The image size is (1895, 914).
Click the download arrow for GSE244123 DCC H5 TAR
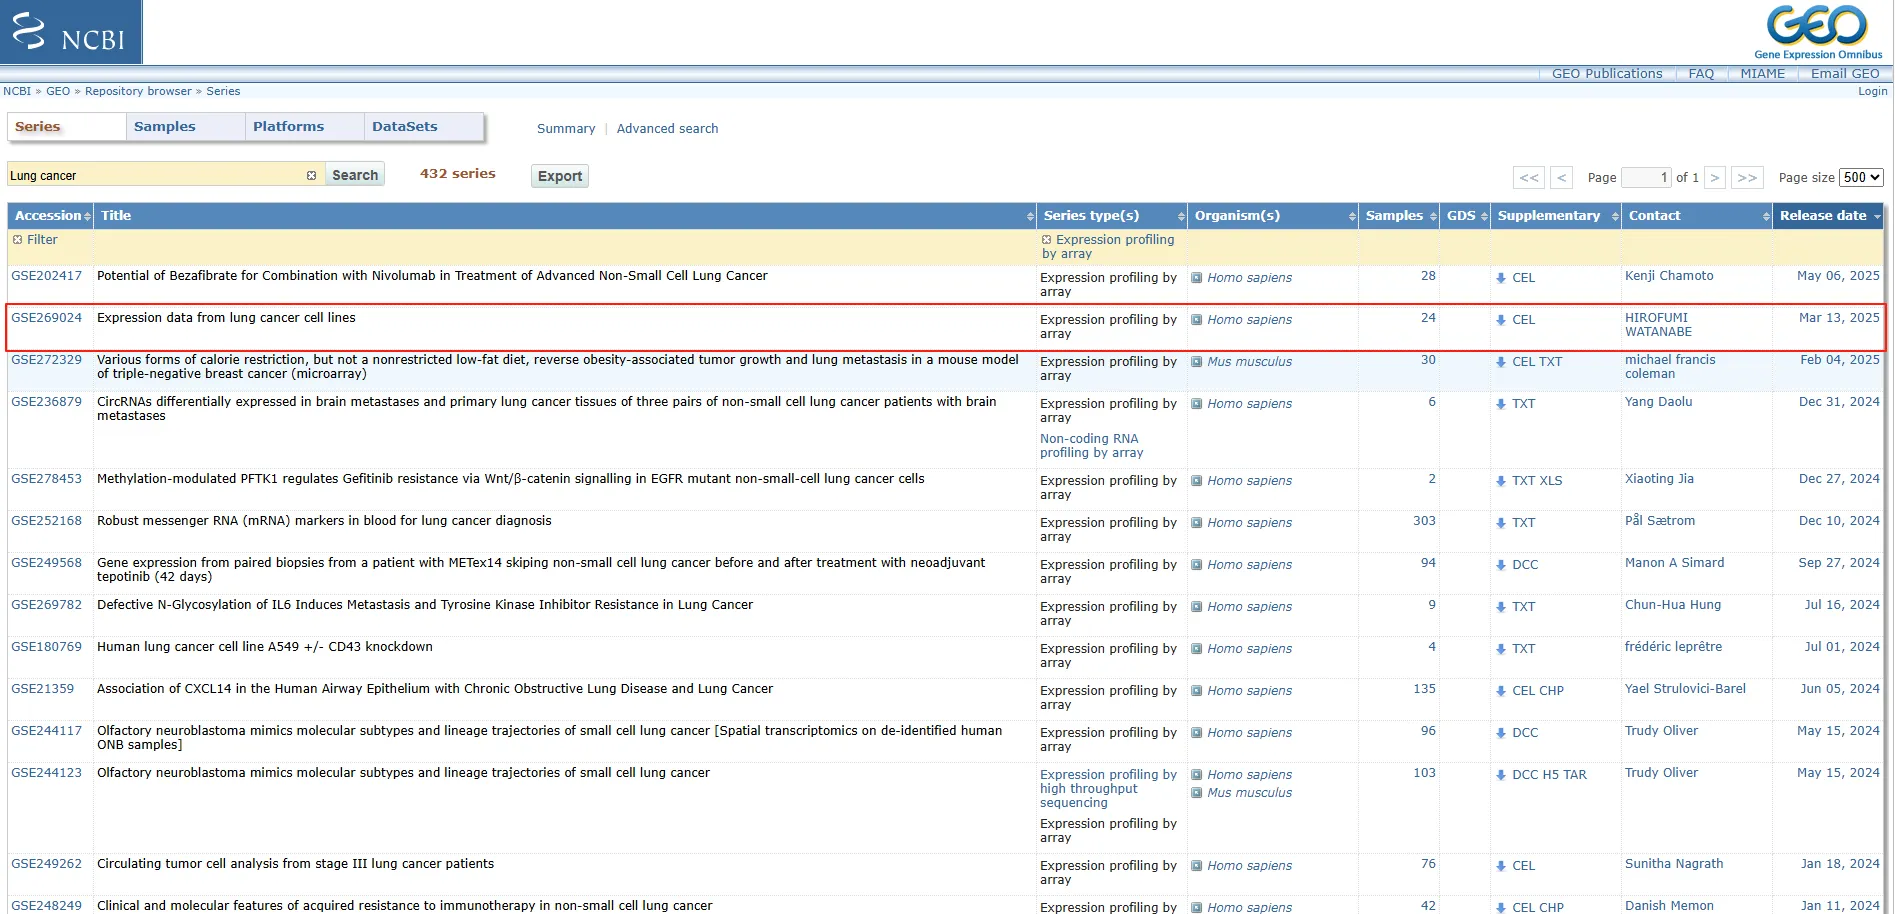(1501, 775)
